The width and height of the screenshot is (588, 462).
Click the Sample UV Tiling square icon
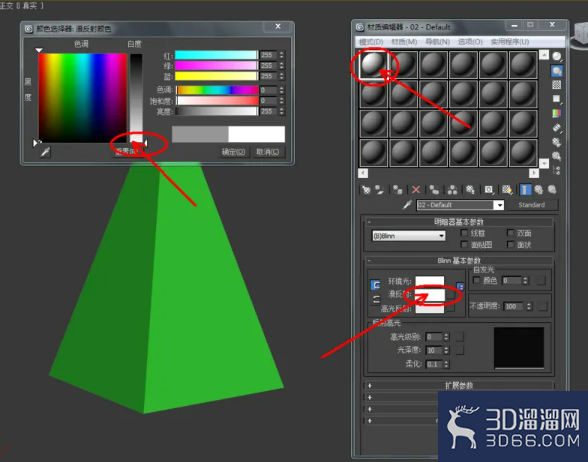tap(557, 99)
